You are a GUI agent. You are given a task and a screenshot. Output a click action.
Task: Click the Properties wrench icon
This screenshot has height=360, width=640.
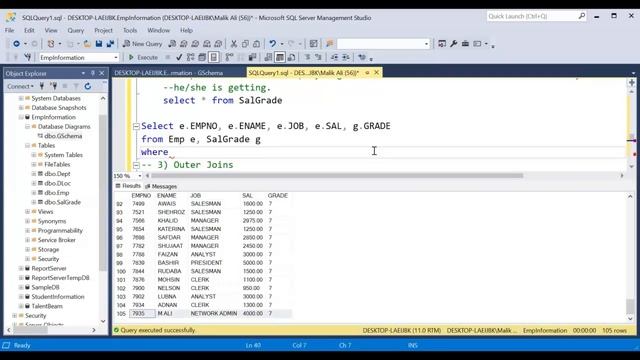[453, 44]
